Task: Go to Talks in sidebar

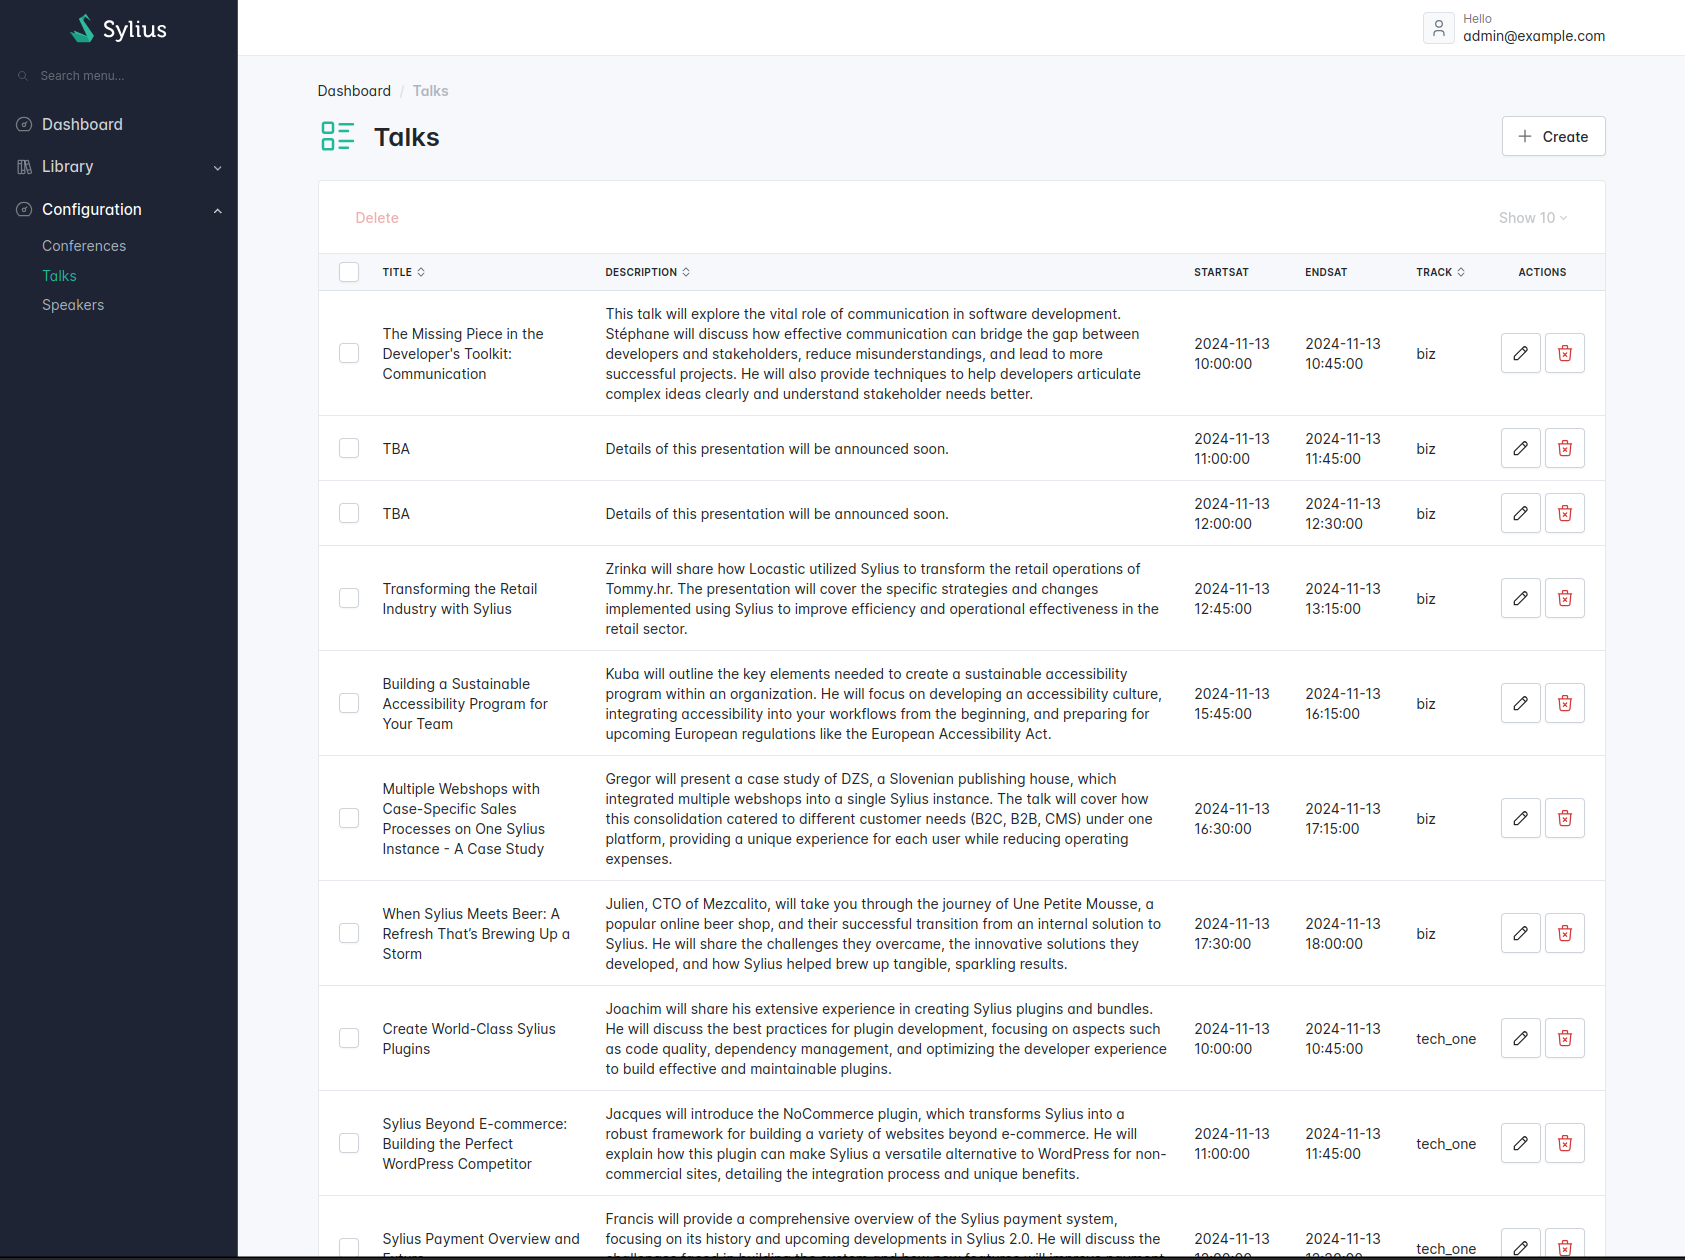Action: point(59,276)
